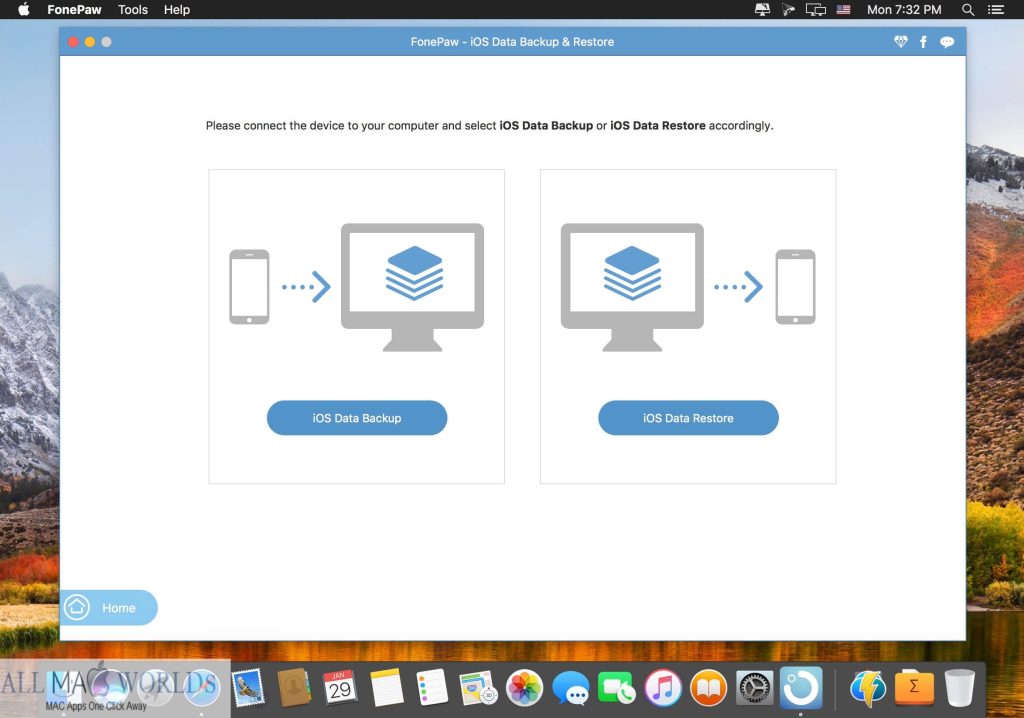Open the feedback chat bubble icon
Viewport: 1024px width, 718px height.
(x=947, y=42)
